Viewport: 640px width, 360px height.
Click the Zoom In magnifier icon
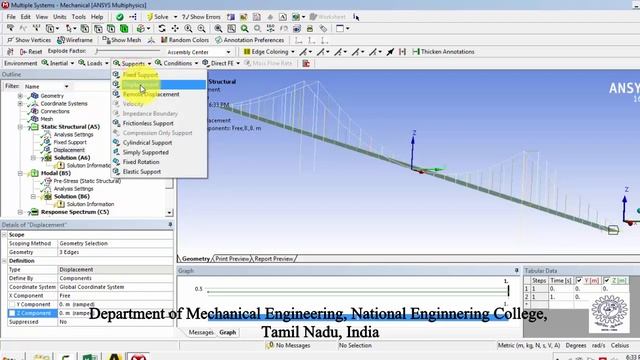pos(188,28)
